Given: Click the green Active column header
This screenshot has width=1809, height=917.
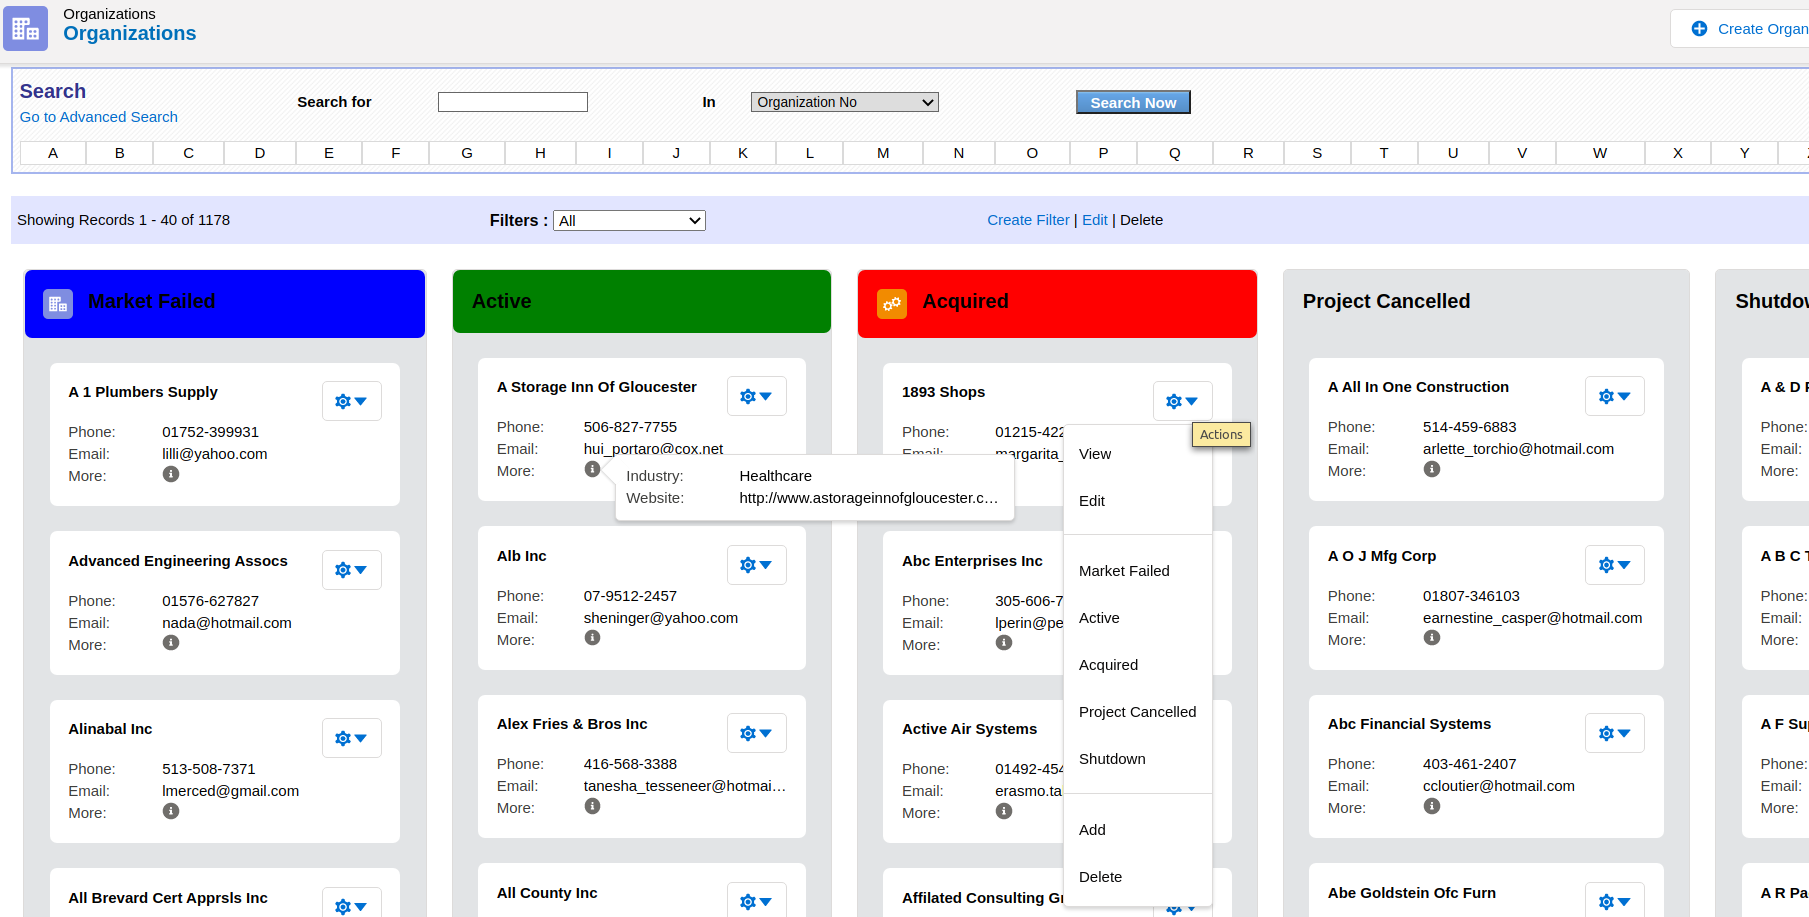Looking at the screenshot, I should (x=642, y=301).
